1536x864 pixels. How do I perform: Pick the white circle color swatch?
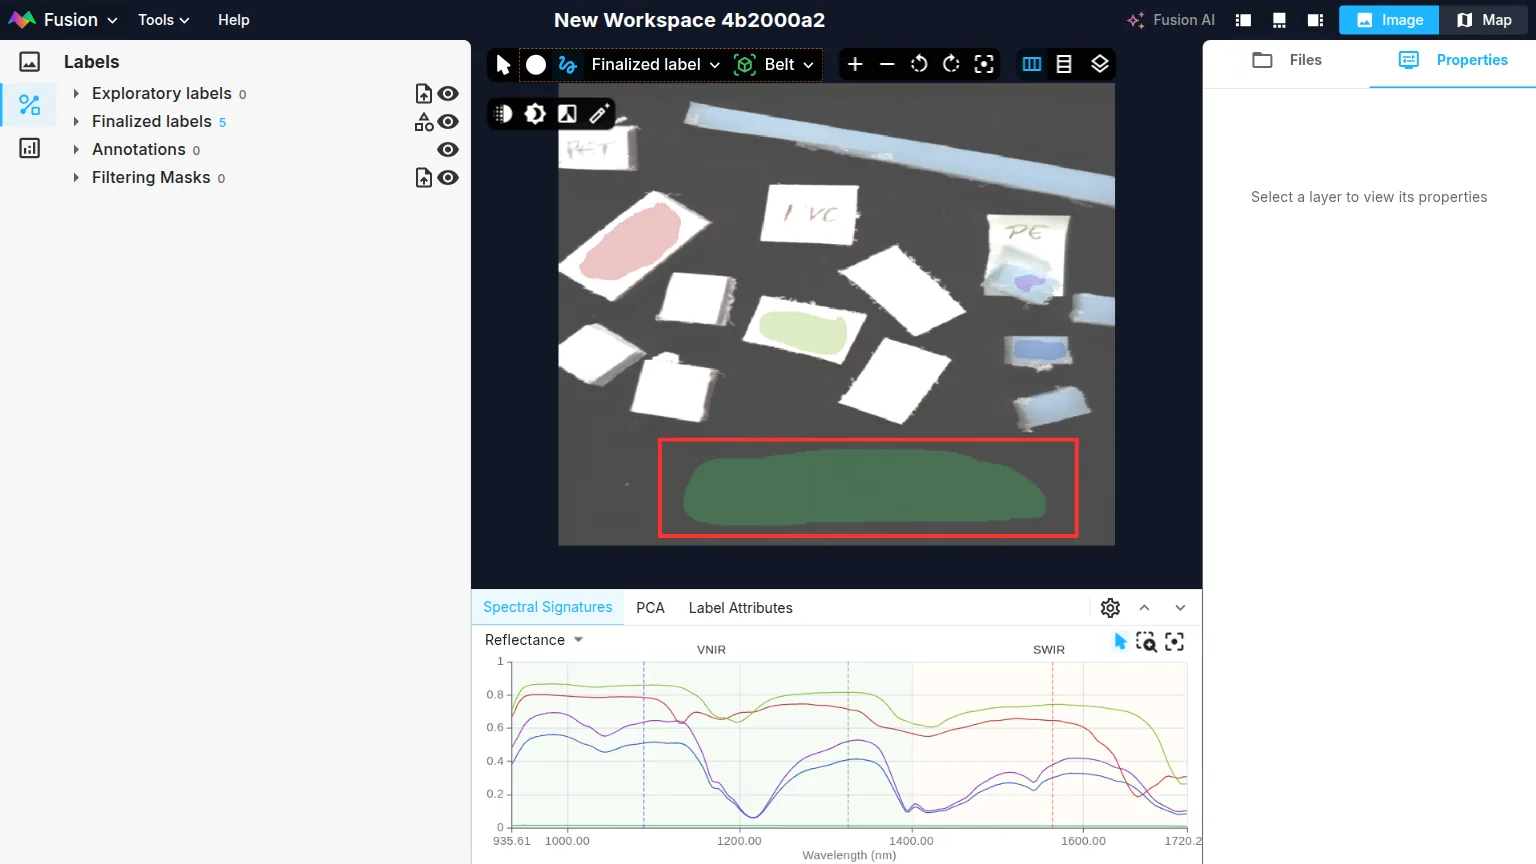click(536, 65)
